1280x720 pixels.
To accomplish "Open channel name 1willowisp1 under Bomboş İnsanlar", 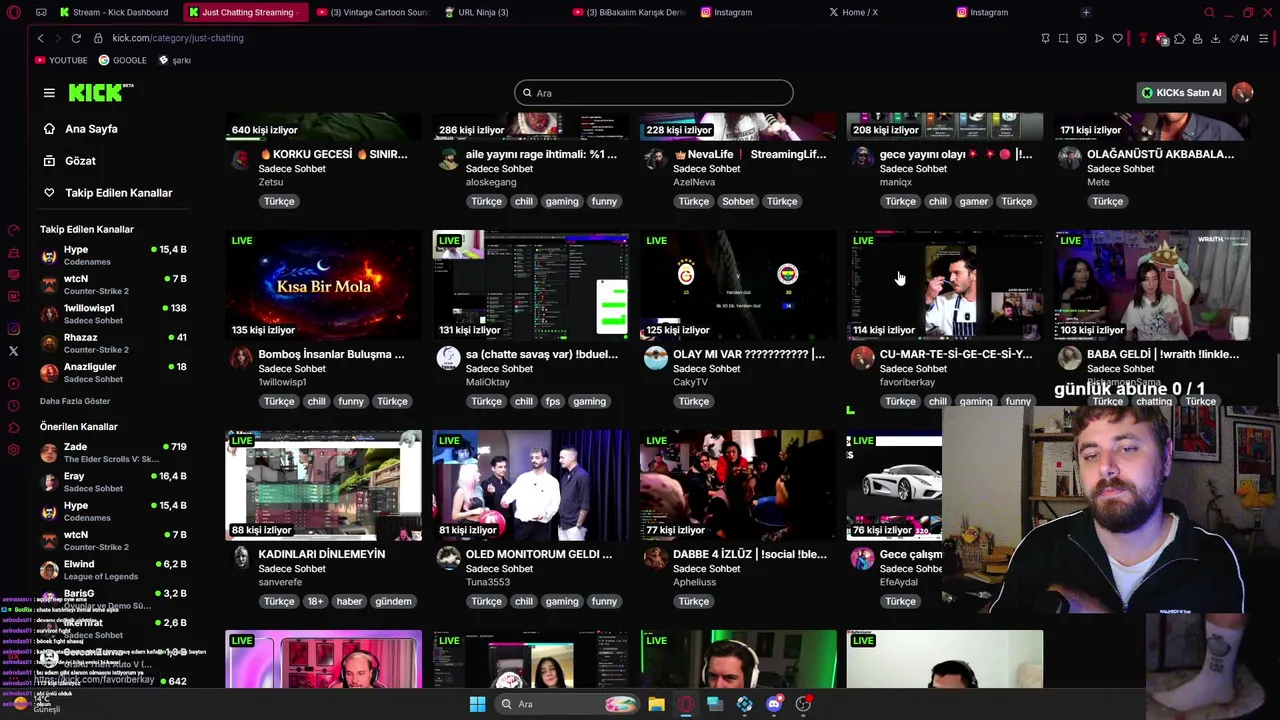I will coord(282,382).
